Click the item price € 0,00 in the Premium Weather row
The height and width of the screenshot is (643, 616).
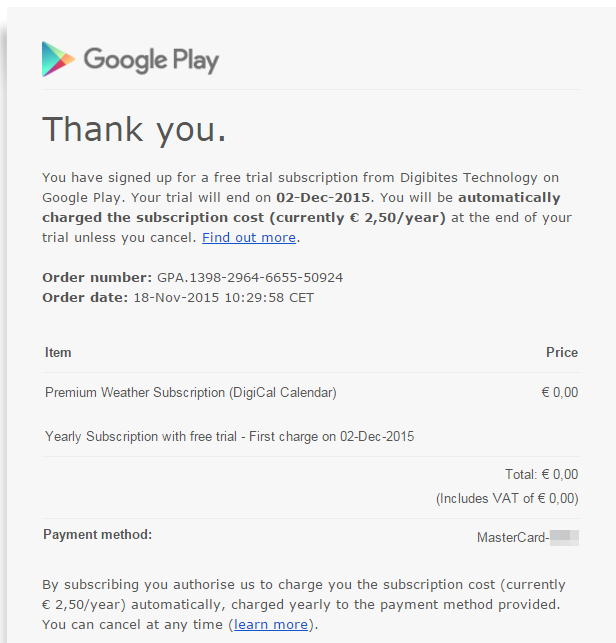tap(559, 393)
